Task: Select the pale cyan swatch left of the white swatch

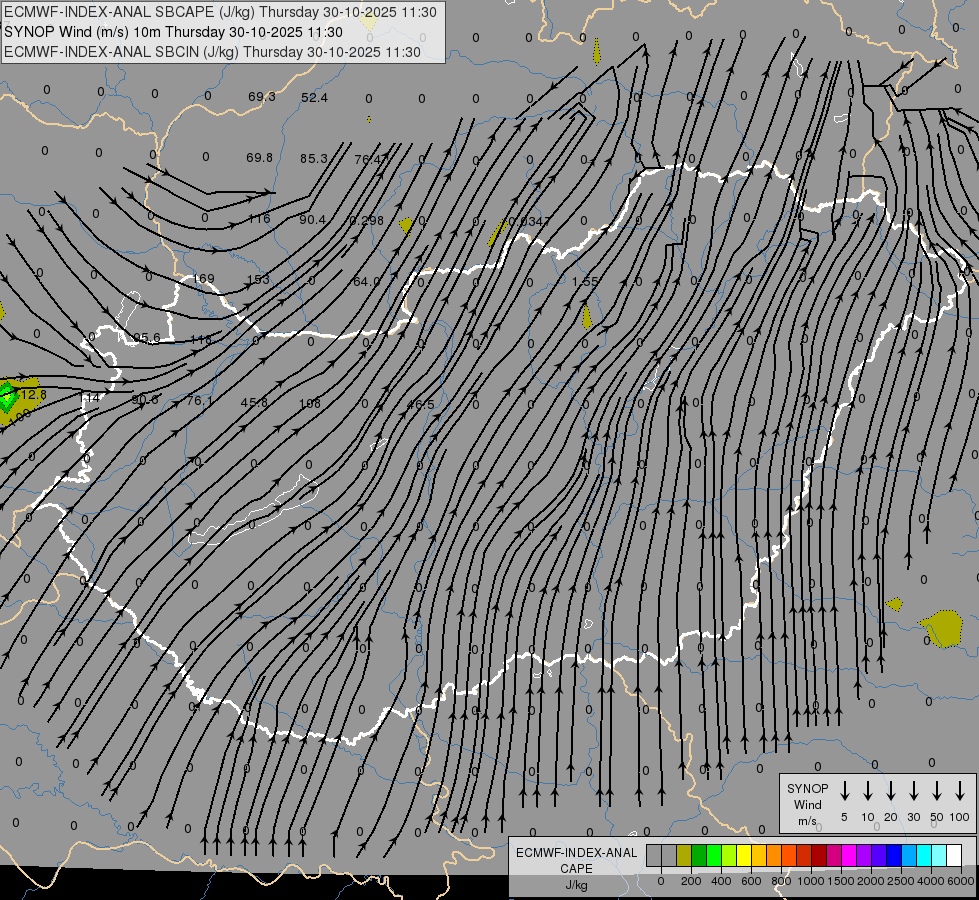Action: coord(939,856)
